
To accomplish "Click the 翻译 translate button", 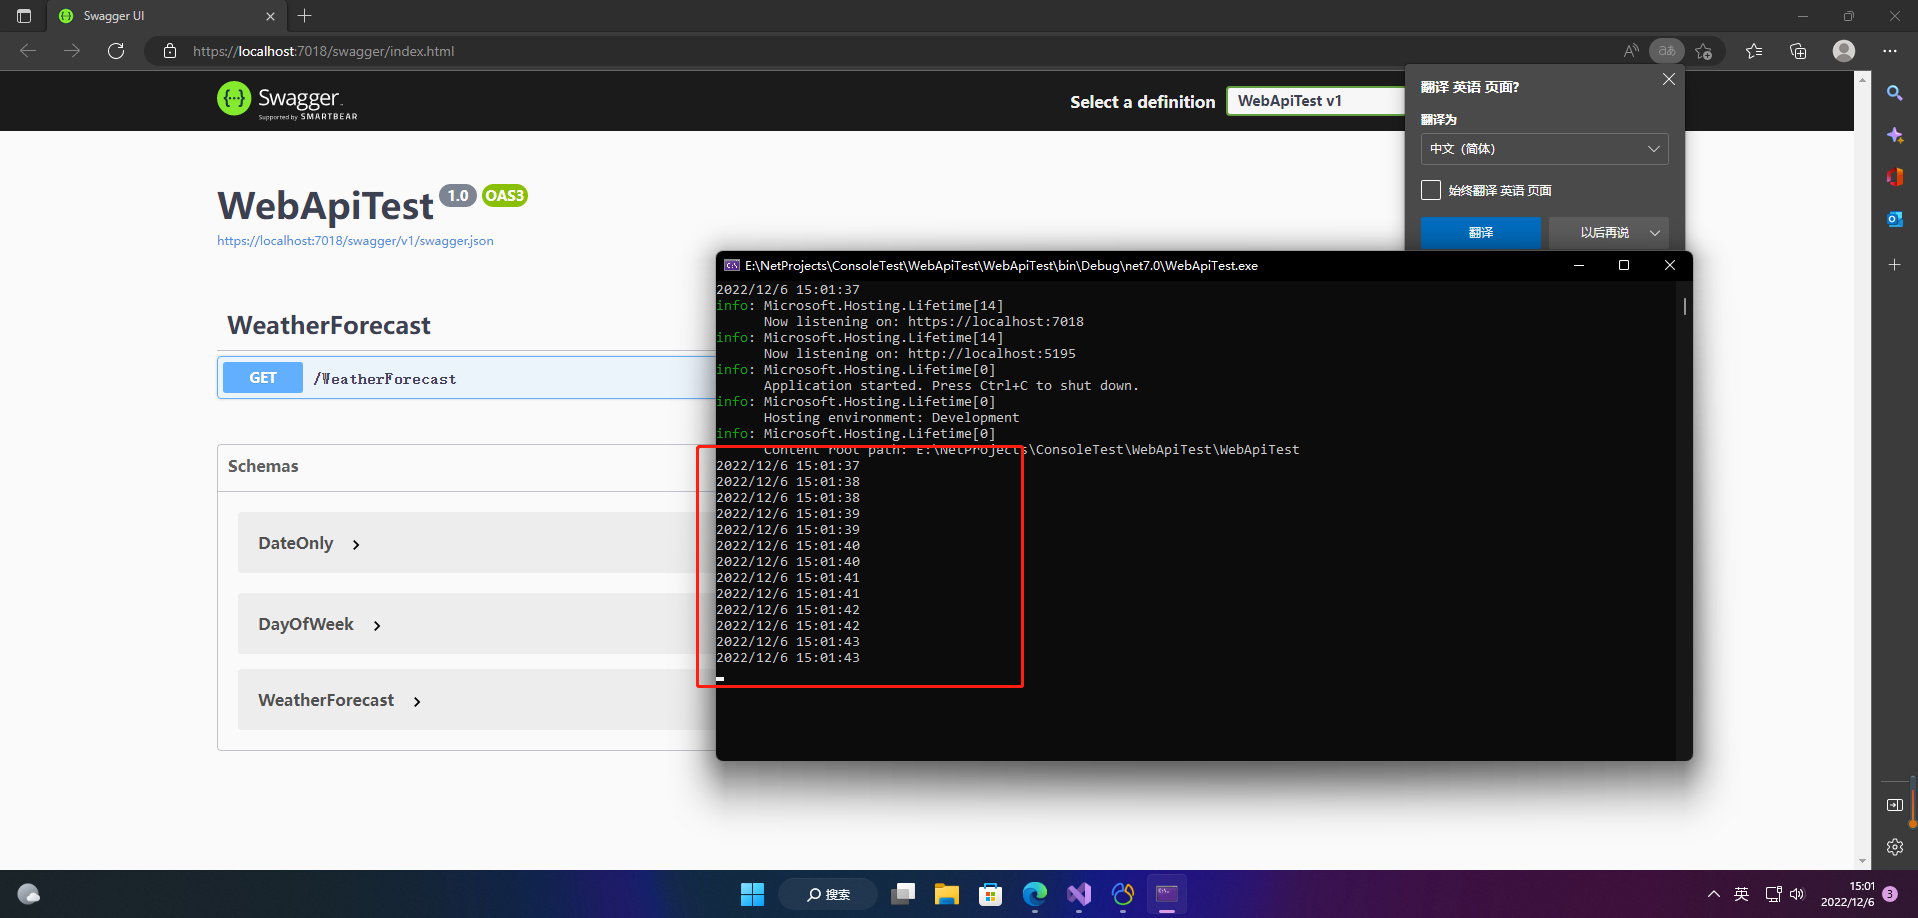I will (1480, 232).
